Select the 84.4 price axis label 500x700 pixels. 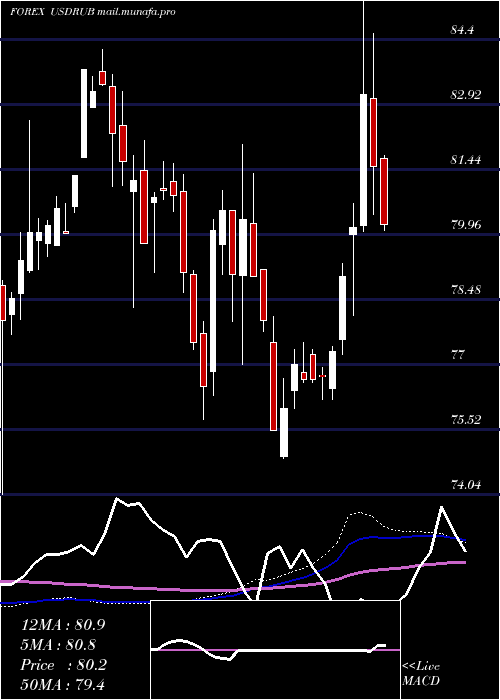click(x=462, y=30)
